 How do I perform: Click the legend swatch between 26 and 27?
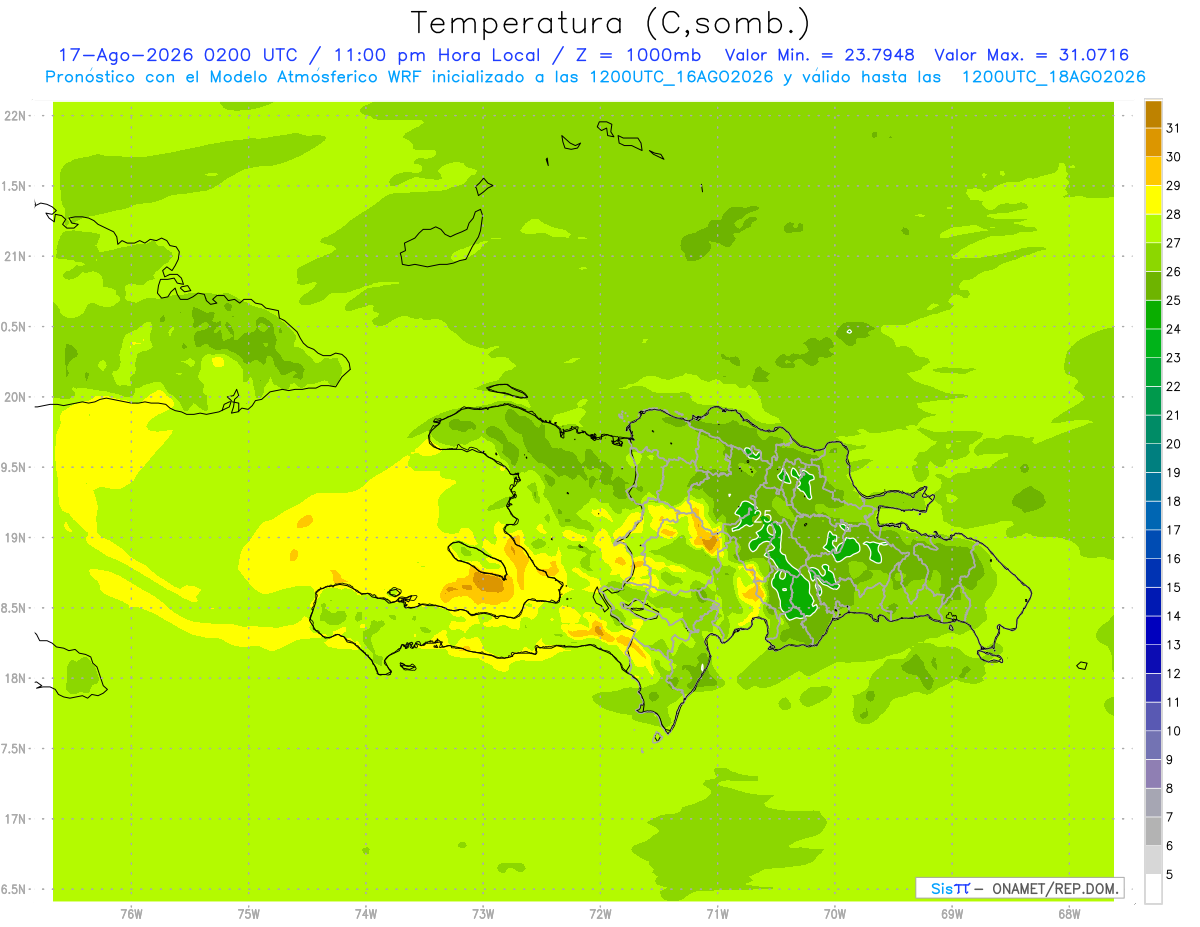[x=1153, y=257]
